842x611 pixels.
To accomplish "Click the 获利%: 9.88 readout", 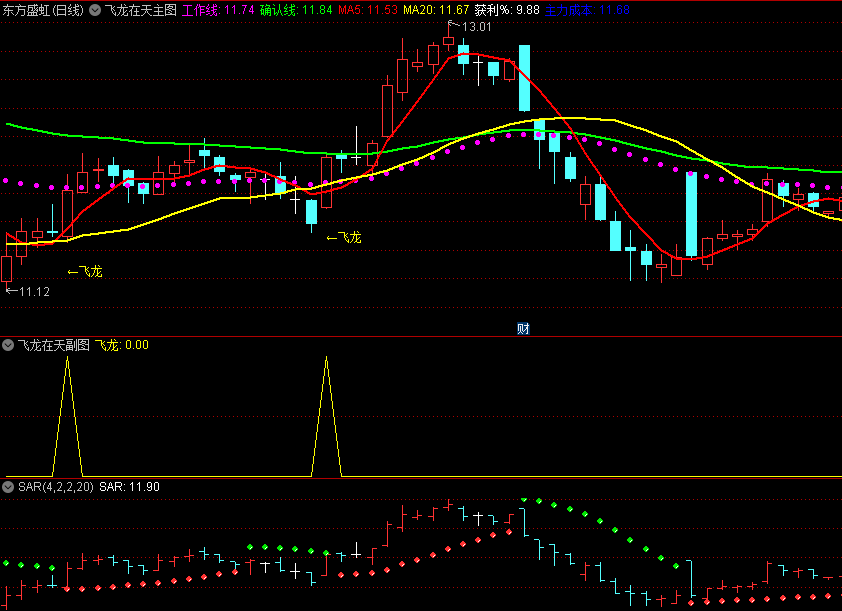I will 507,10.
